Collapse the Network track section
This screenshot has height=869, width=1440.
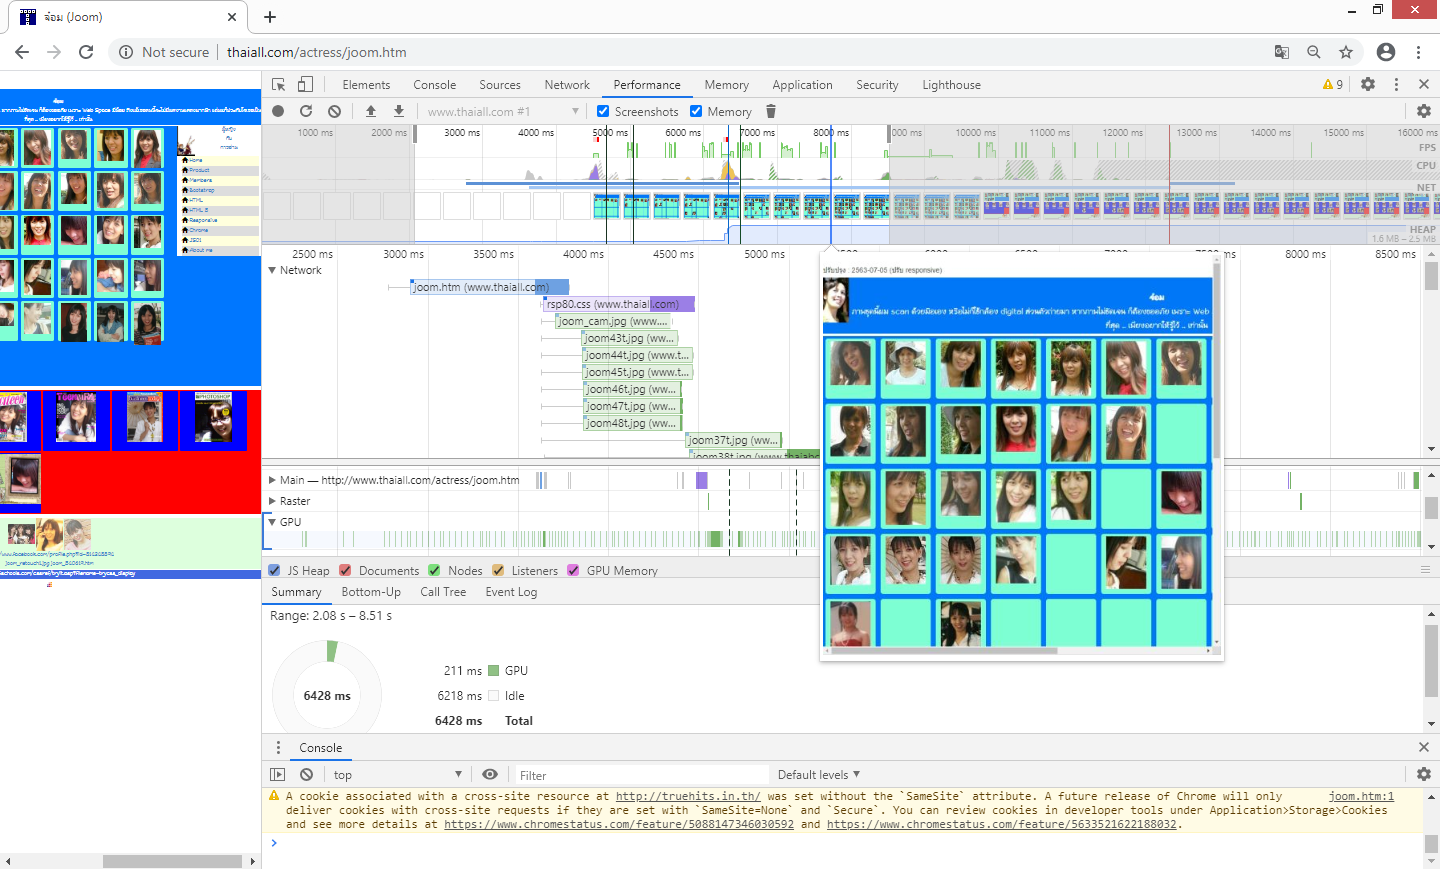[x=272, y=270]
